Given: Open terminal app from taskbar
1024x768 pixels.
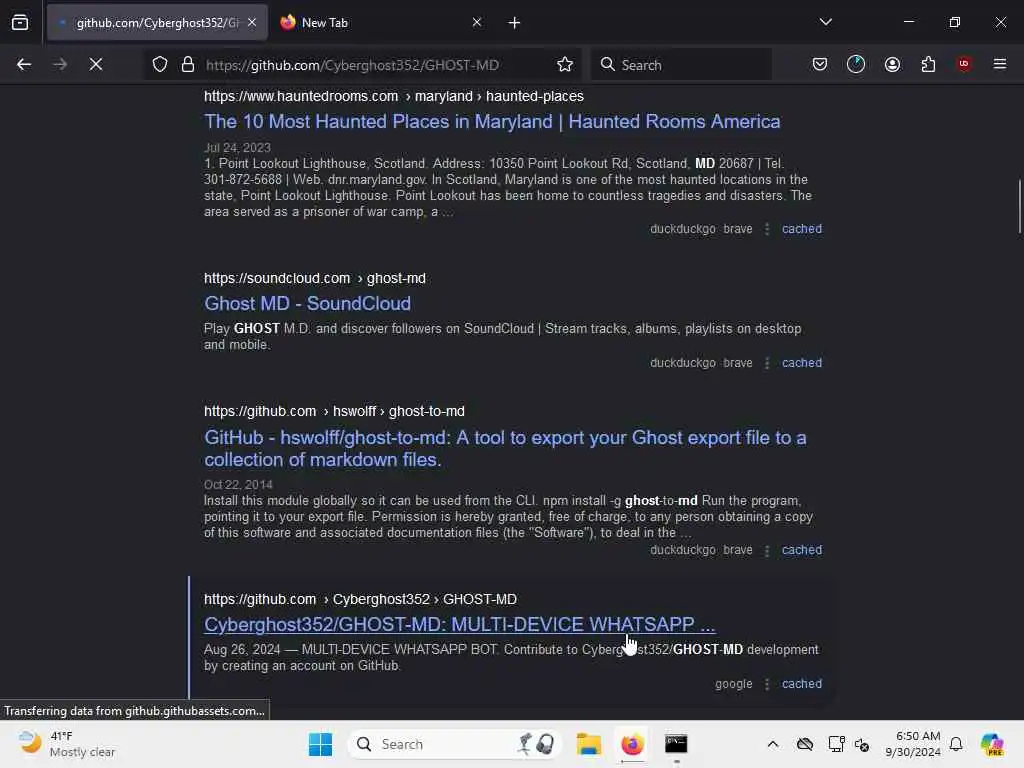Looking at the screenshot, I should click(676, 744).
